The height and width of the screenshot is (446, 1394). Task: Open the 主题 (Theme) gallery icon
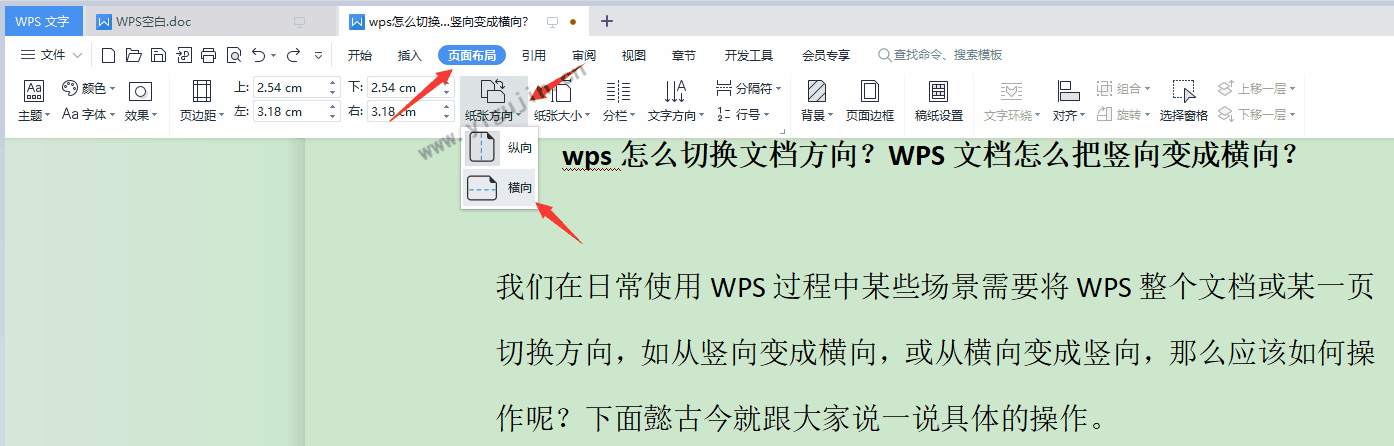click(34, 91)
